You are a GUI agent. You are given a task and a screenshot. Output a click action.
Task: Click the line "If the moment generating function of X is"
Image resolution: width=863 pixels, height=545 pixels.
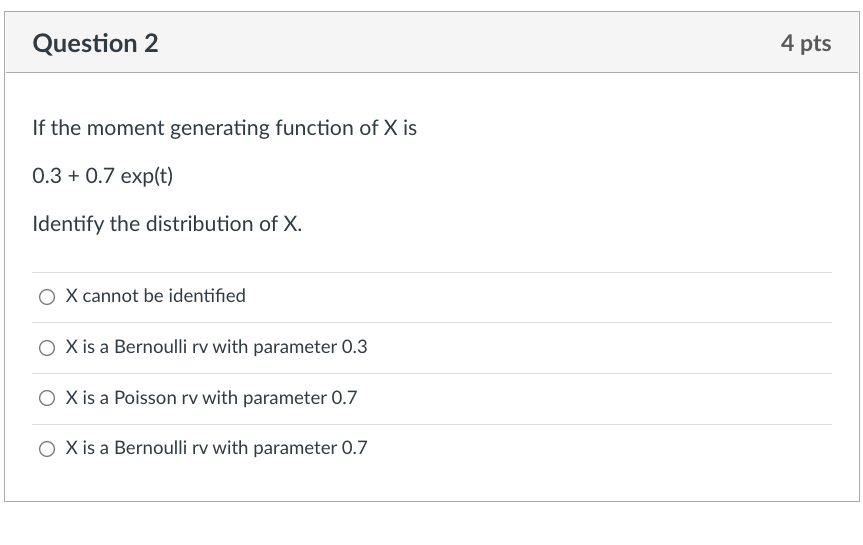click(x=224, y=128)
